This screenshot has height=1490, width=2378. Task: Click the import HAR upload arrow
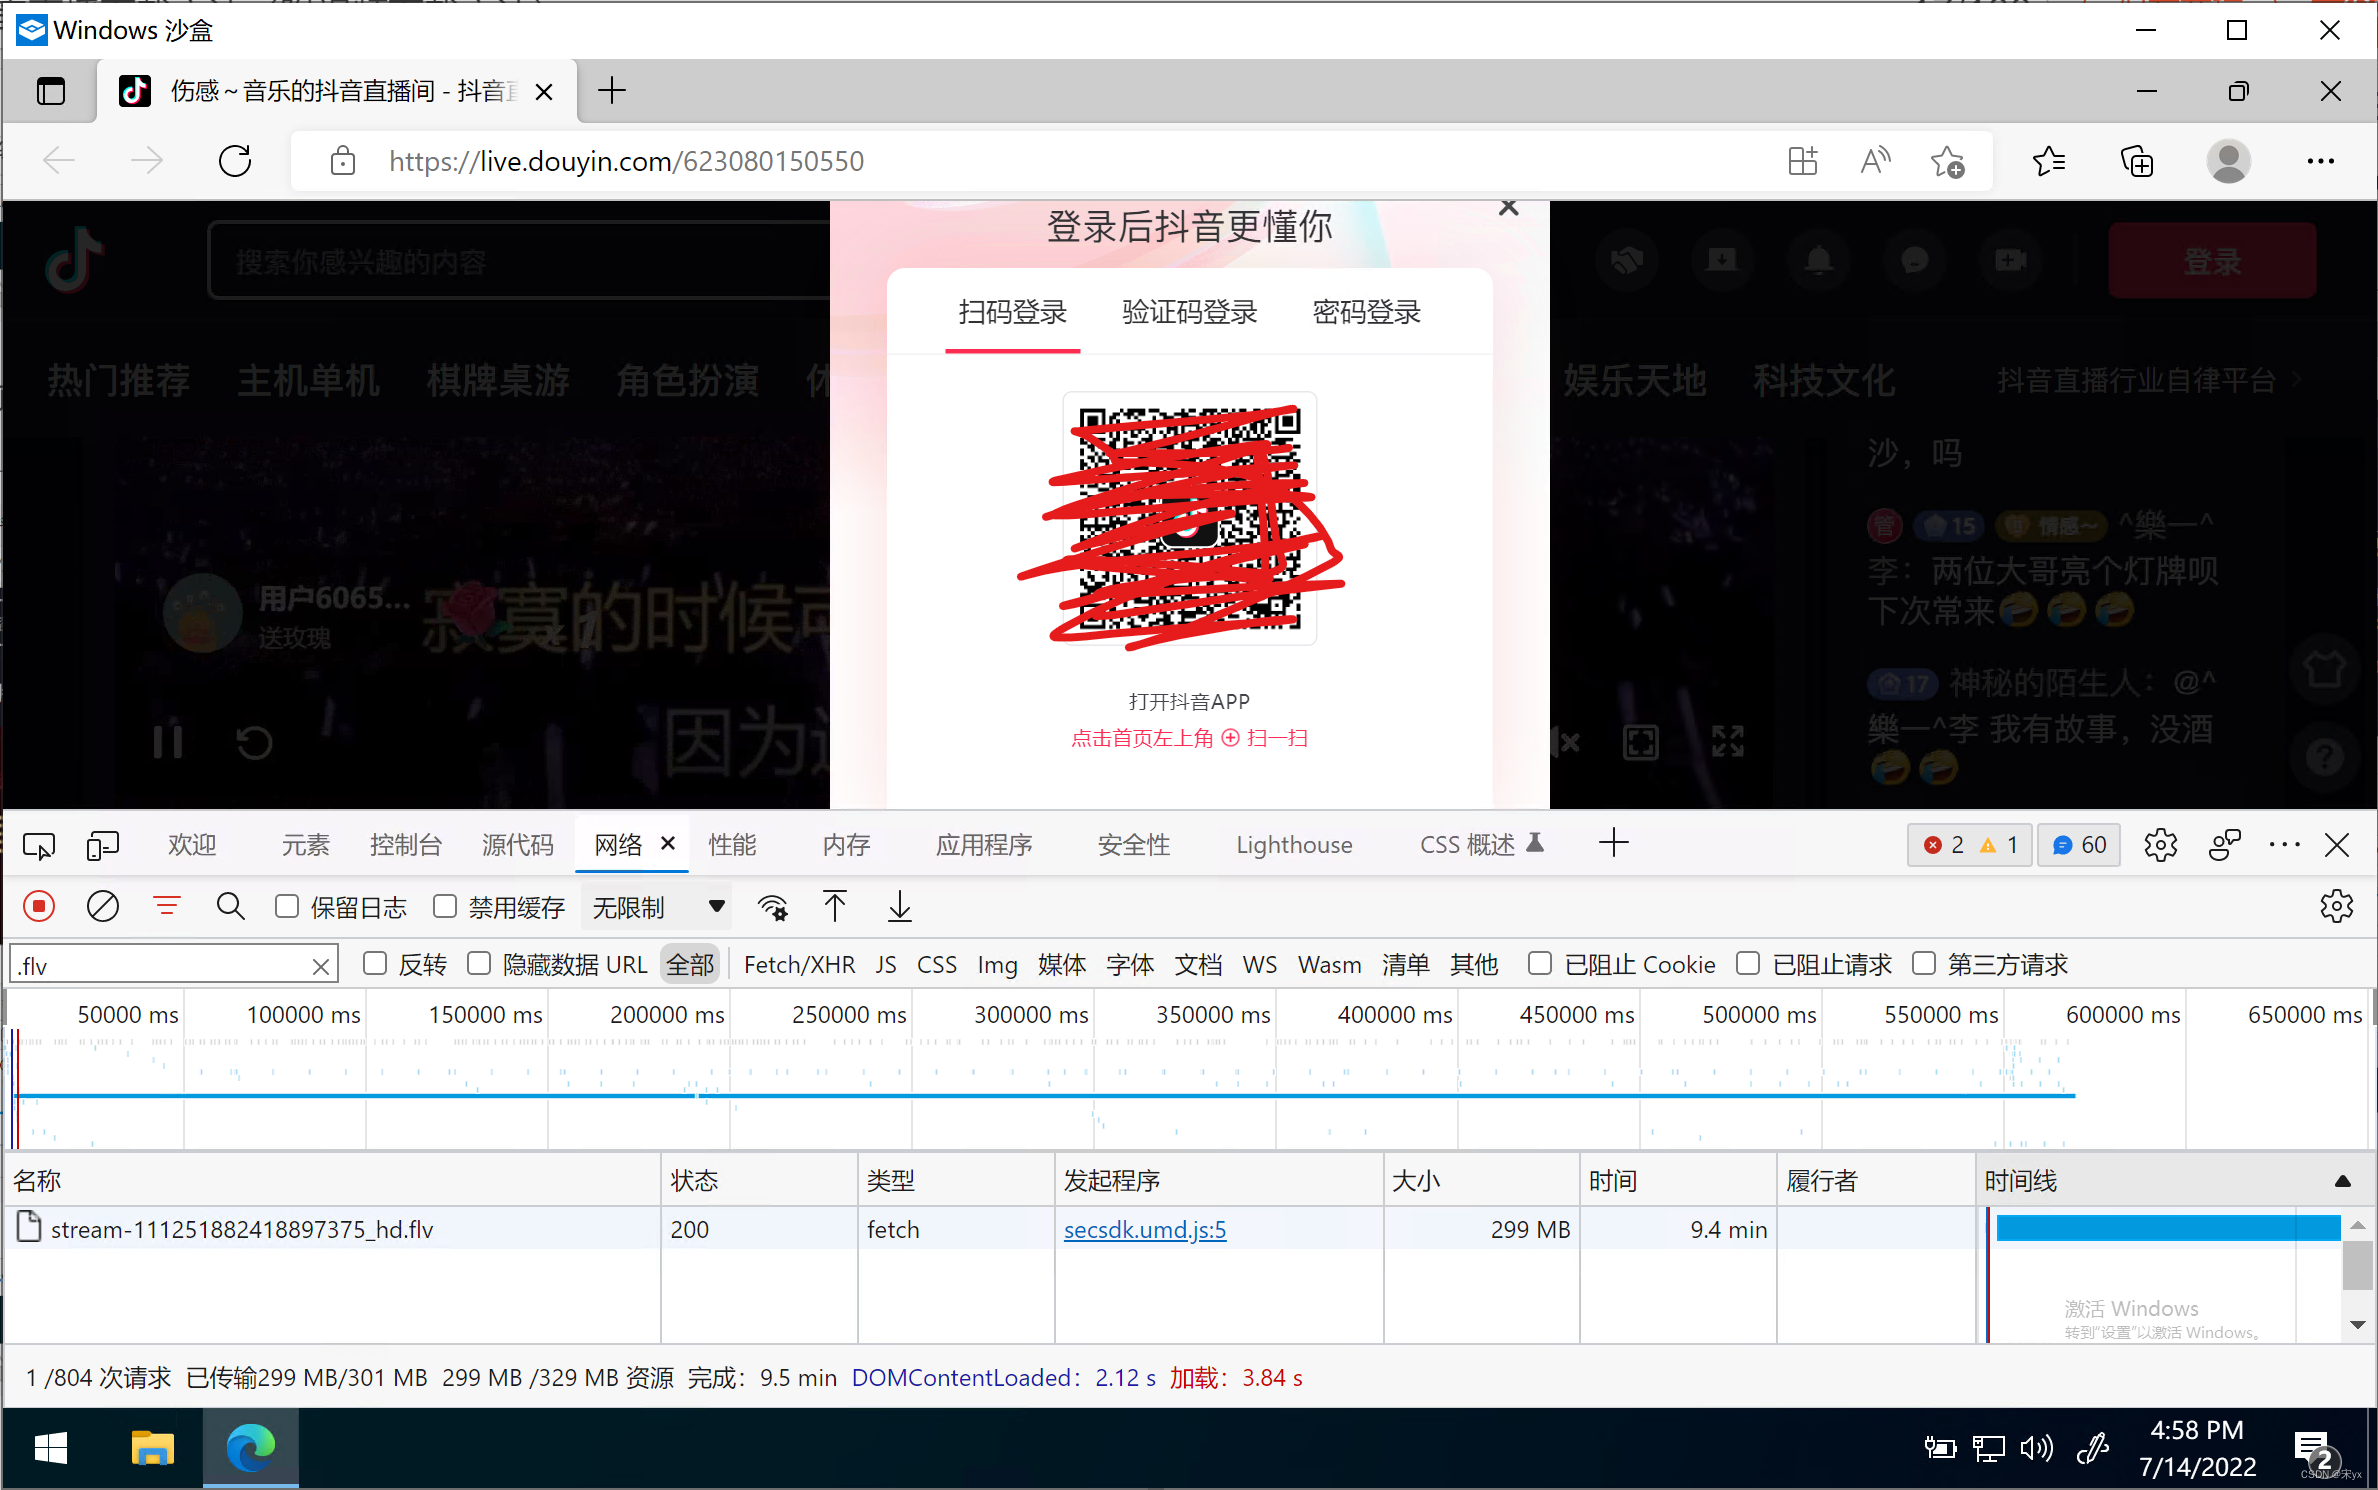835,907
